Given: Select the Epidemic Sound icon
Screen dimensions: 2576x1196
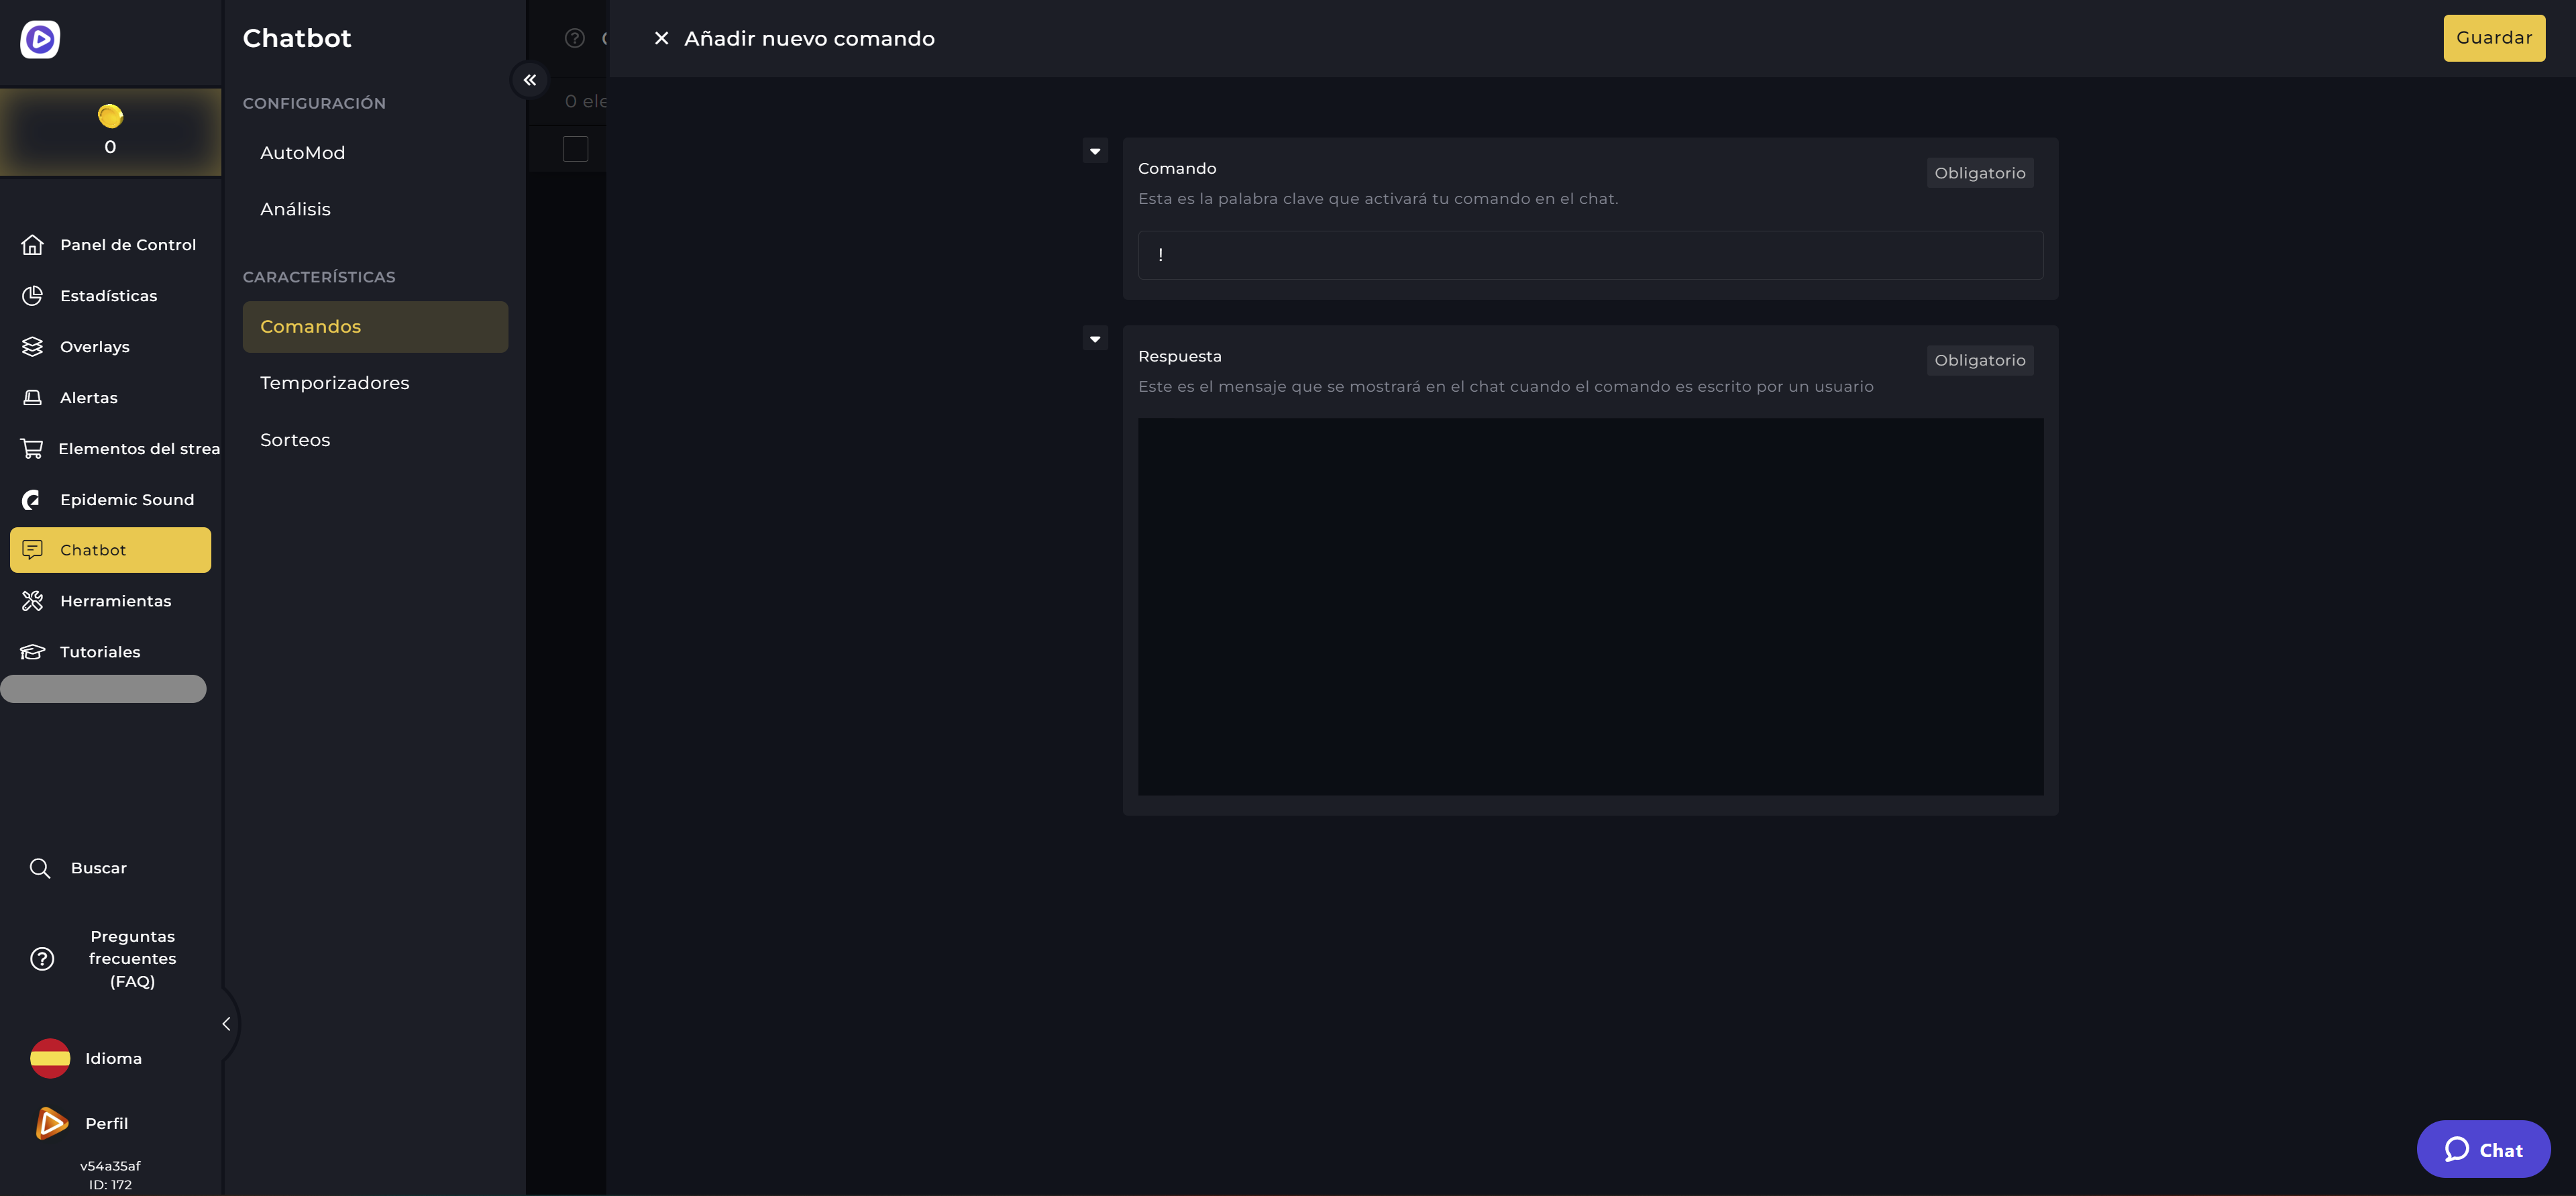Looking at the screenshot, I should (32, 499).
